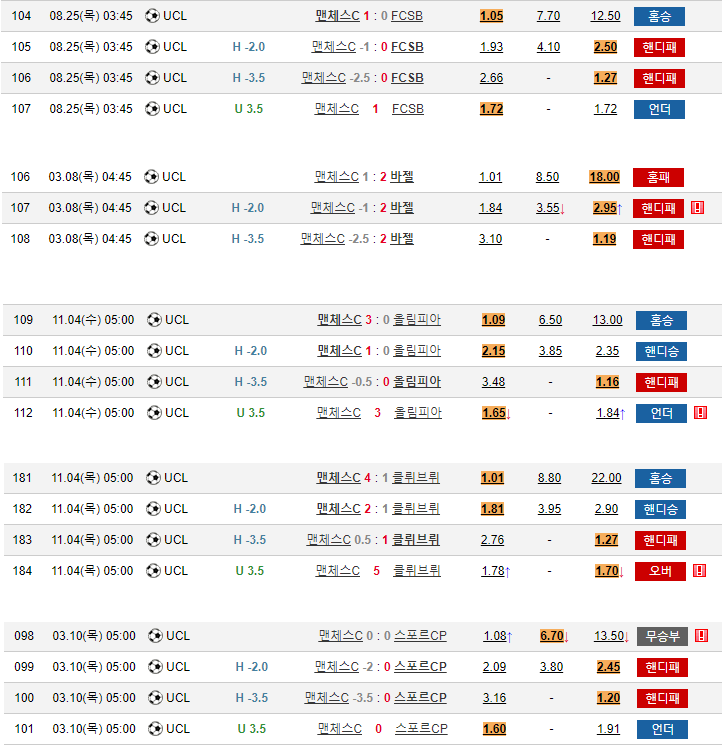The image size is (722, 746).
Task: Click red alert icon on 바젤 핸디패 row
Action: click(697, 208)
